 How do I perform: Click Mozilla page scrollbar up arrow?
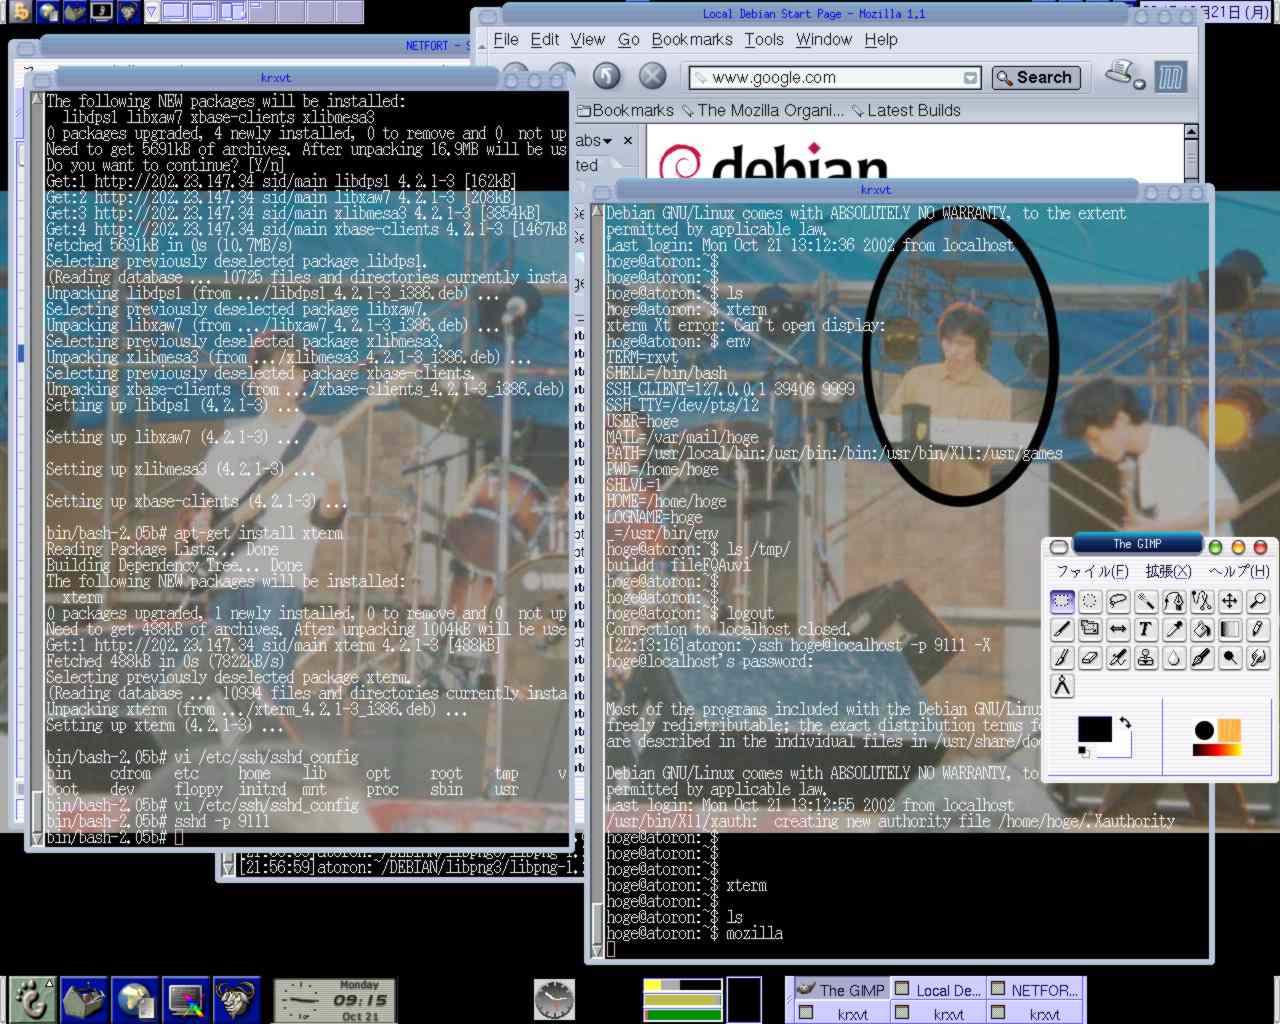pyautogui.click(x=1190, y=132)
